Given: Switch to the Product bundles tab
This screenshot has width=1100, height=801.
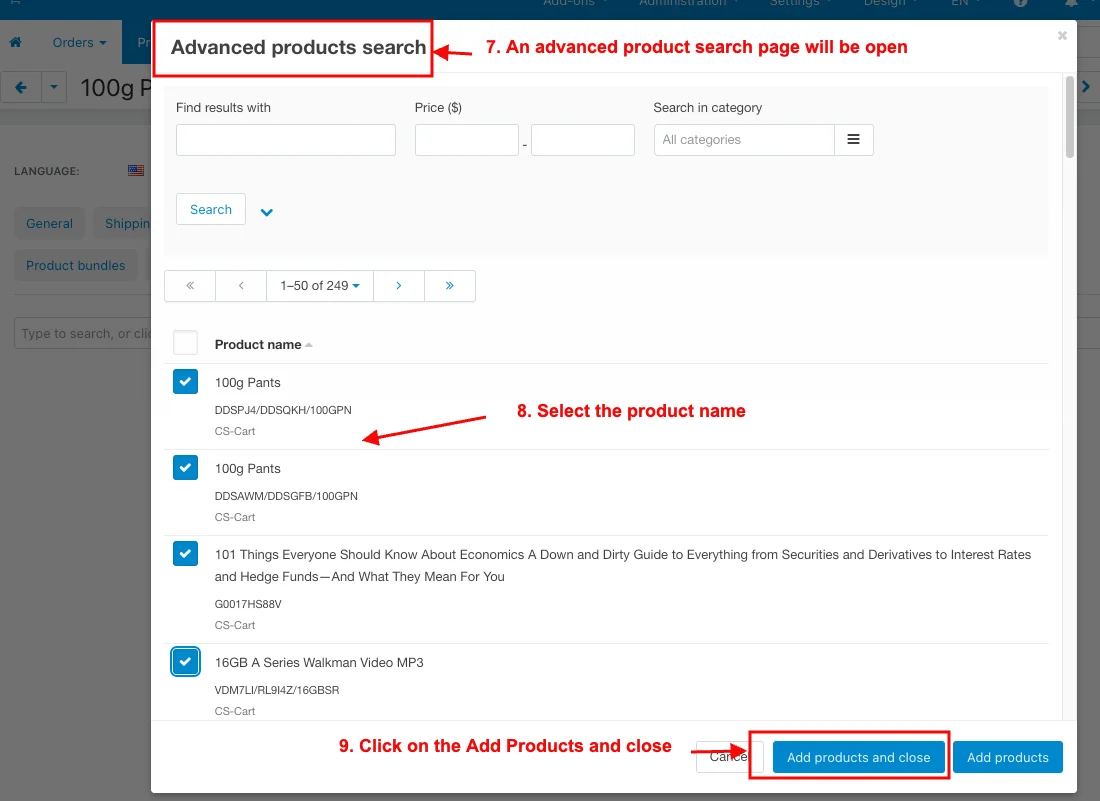Looking at the screenshot, I should pyautogui.click(x=76, y=265).
